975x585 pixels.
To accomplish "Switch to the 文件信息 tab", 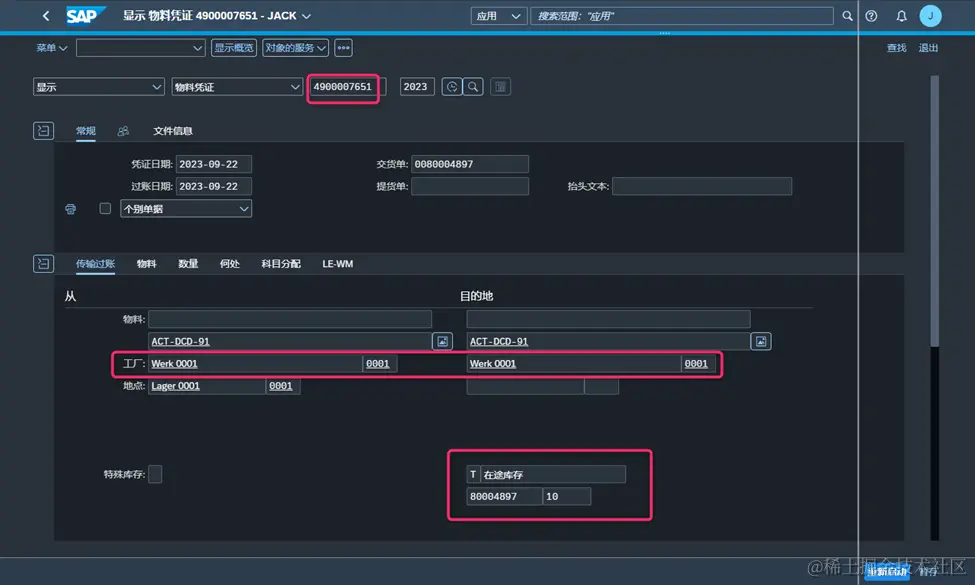I will click(173, 131).
